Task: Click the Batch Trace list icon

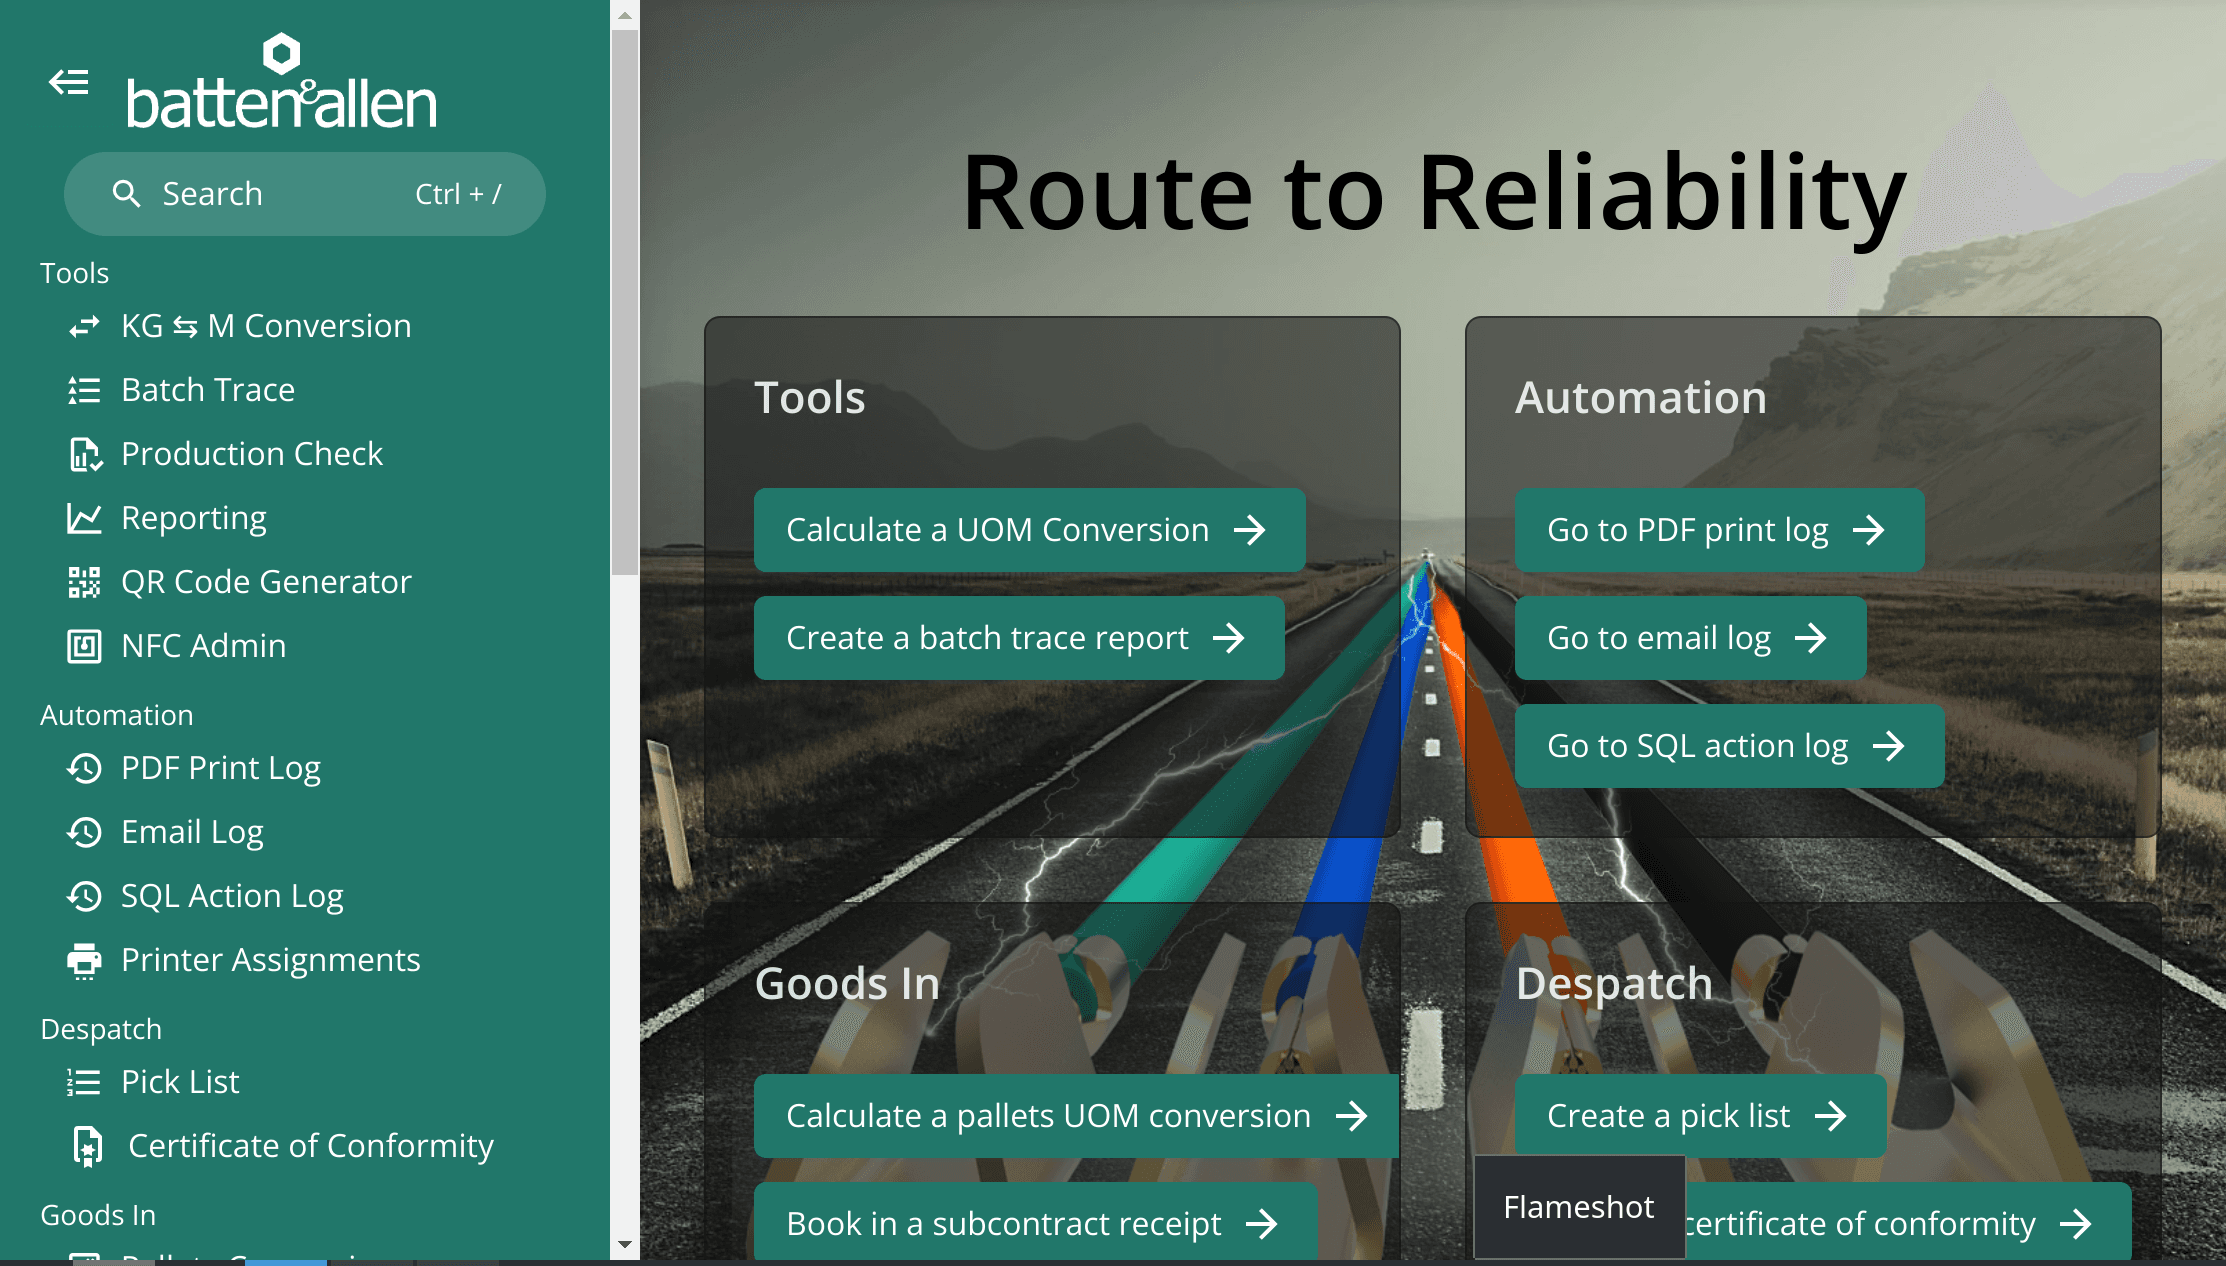Action: (84, 390)
